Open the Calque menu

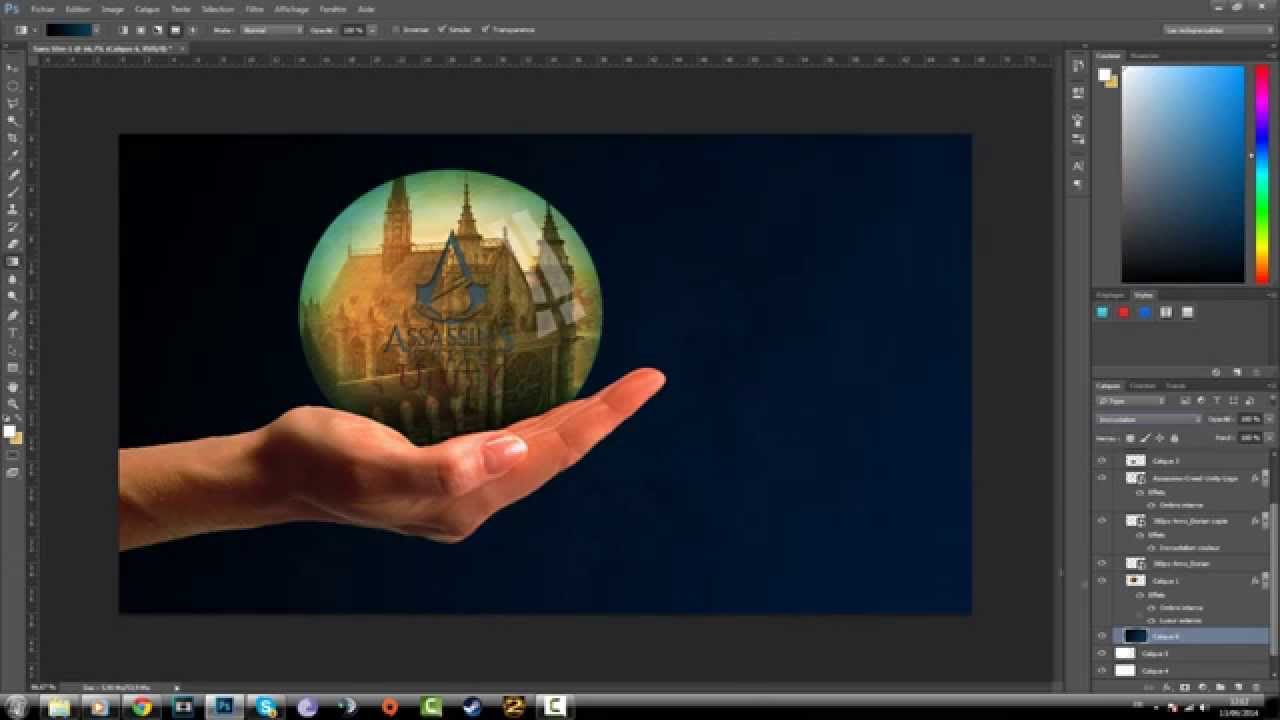pyautogui.click(x=147, y=9)
